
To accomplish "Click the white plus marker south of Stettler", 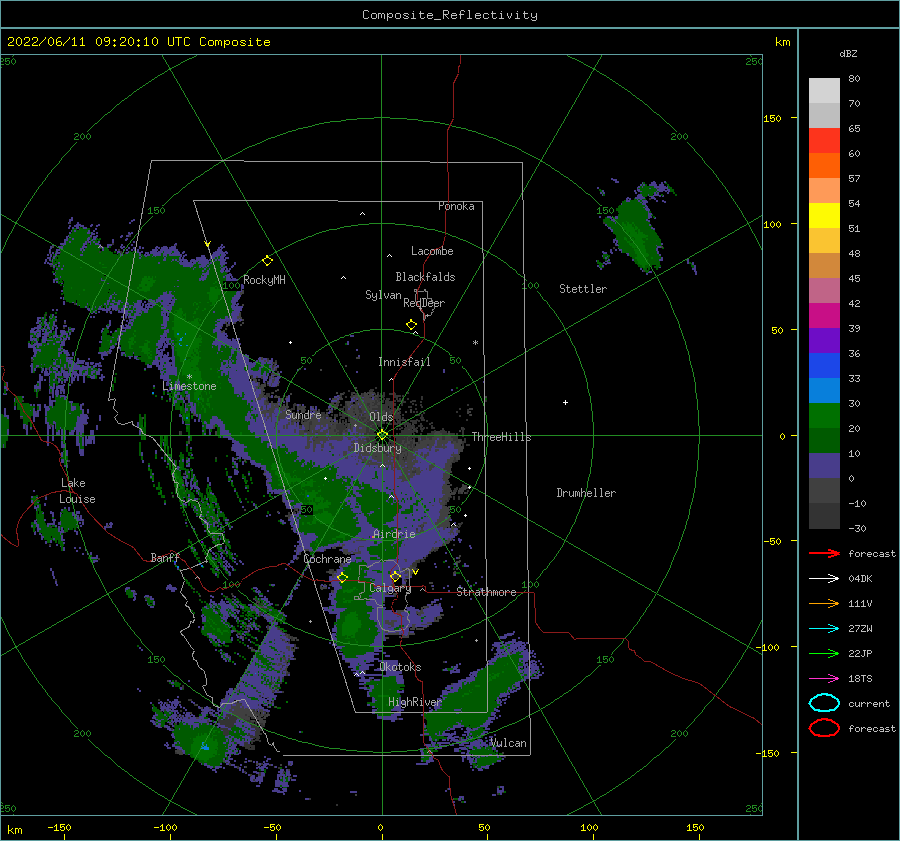I will click(565, 402).
